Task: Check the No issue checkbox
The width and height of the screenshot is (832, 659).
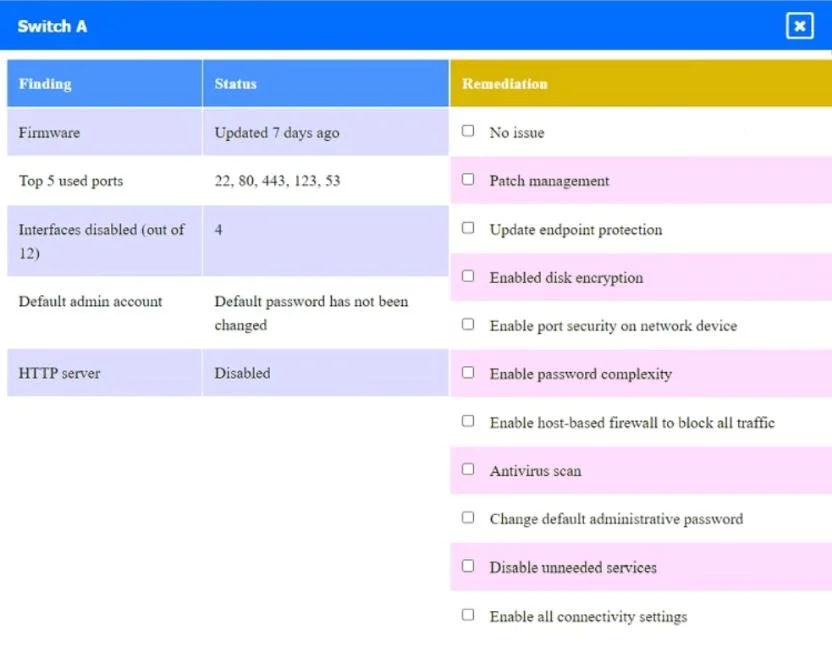Action: tap(467, 131)
